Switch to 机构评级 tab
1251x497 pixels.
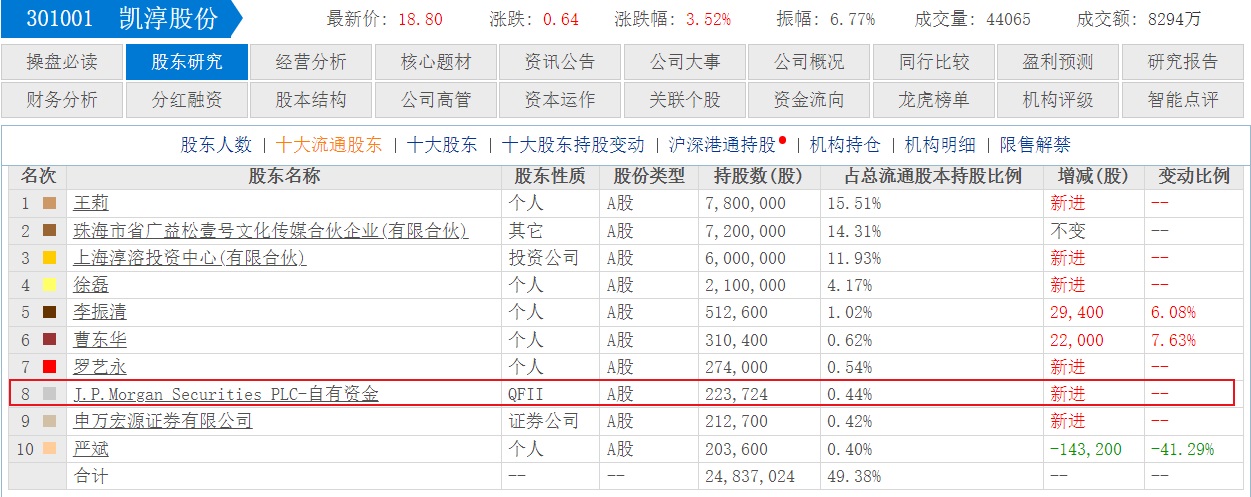[1058, 100]
